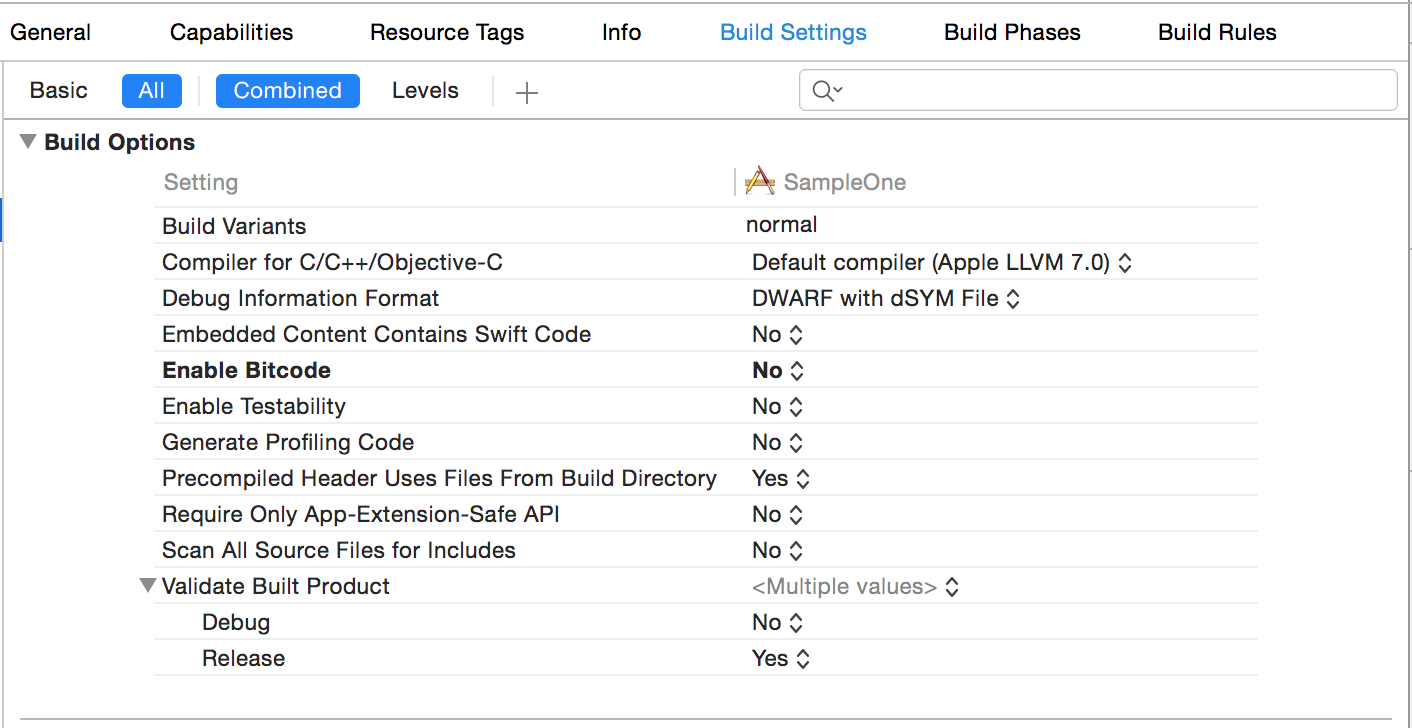Select Require Only App-Extension-Safe API label

[x=360, y=515]
